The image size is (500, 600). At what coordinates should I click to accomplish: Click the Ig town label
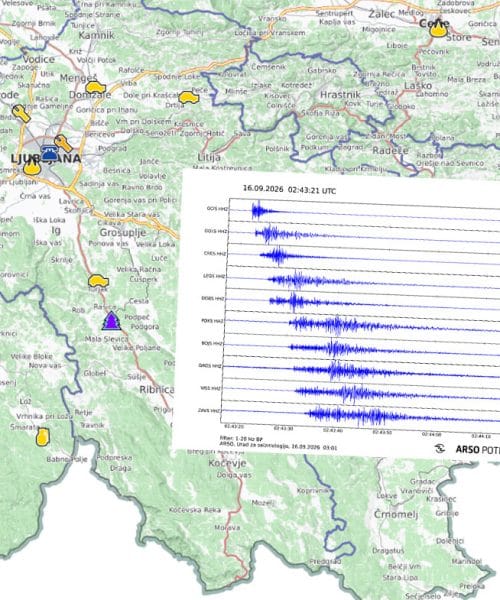click(56, 230)
